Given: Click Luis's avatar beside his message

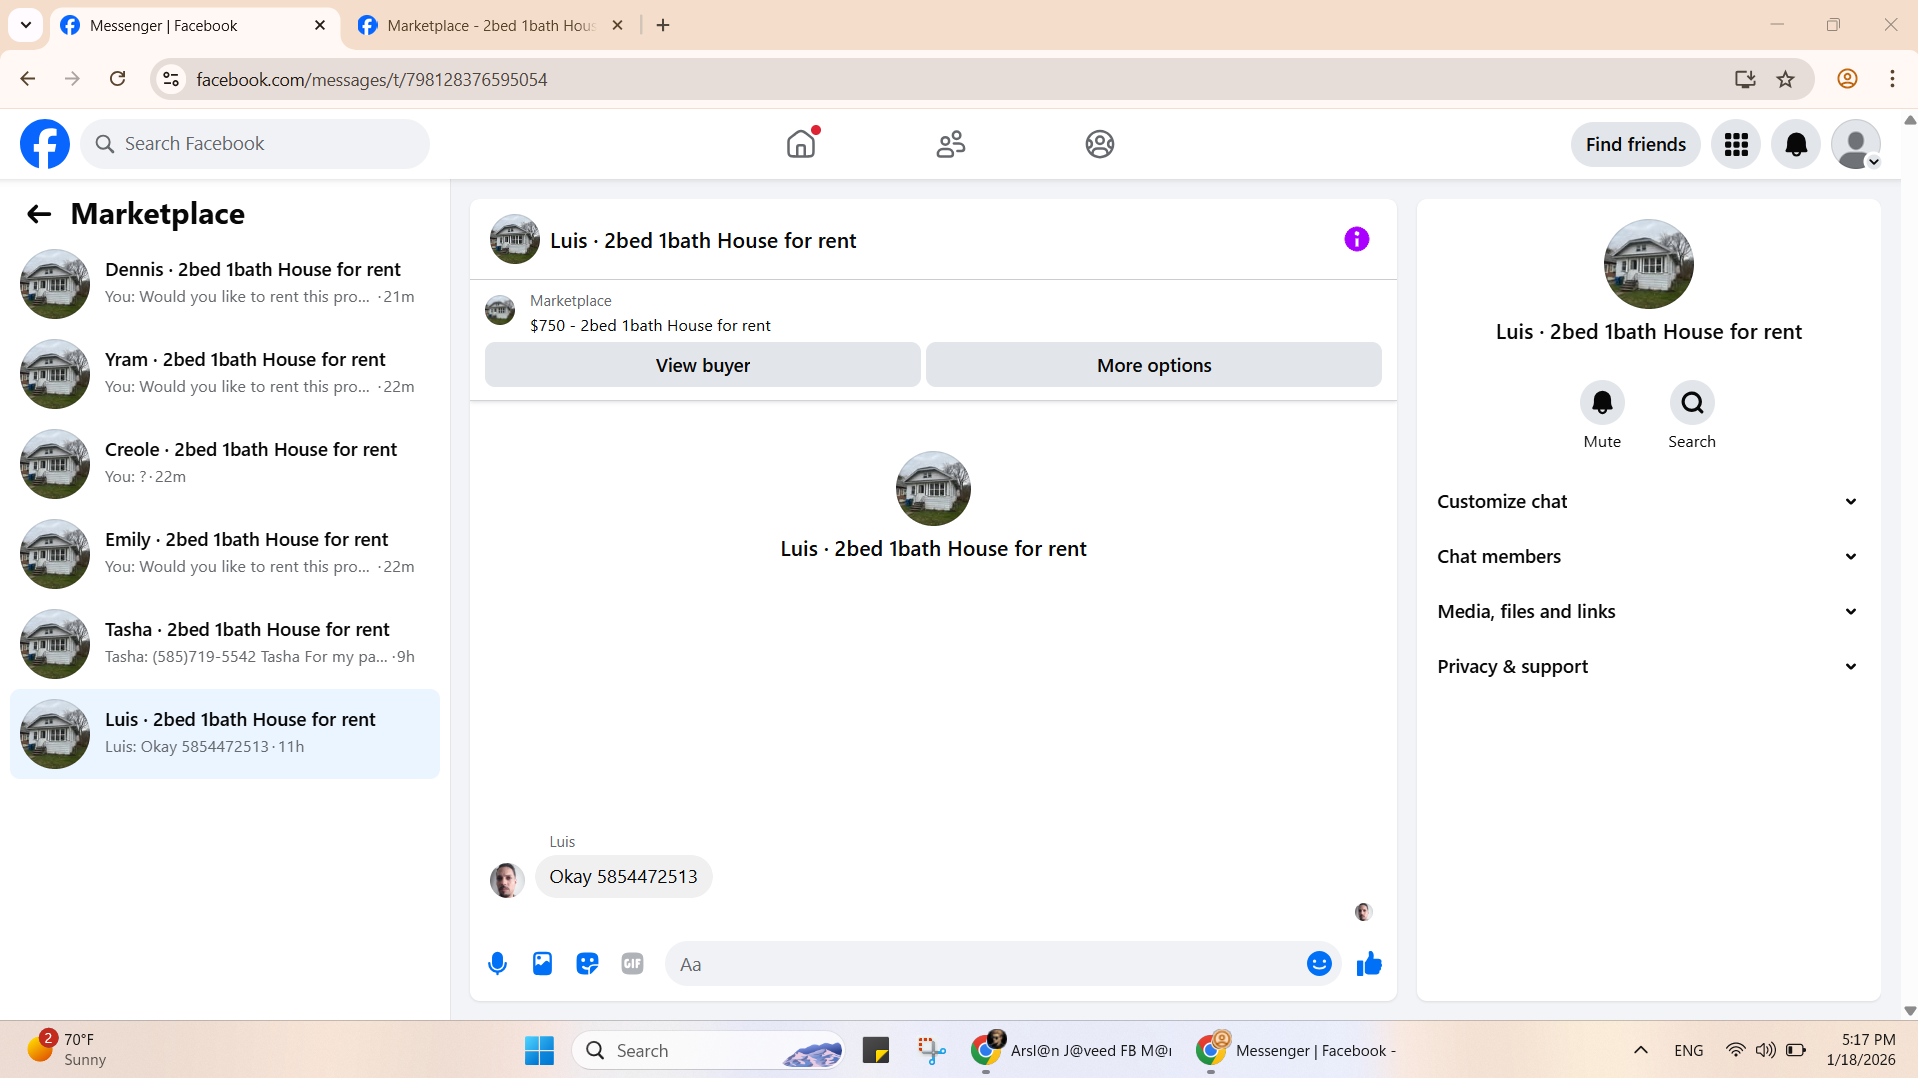Looking at the screenshot, I should pyautogui.click(x=507, y=881).
